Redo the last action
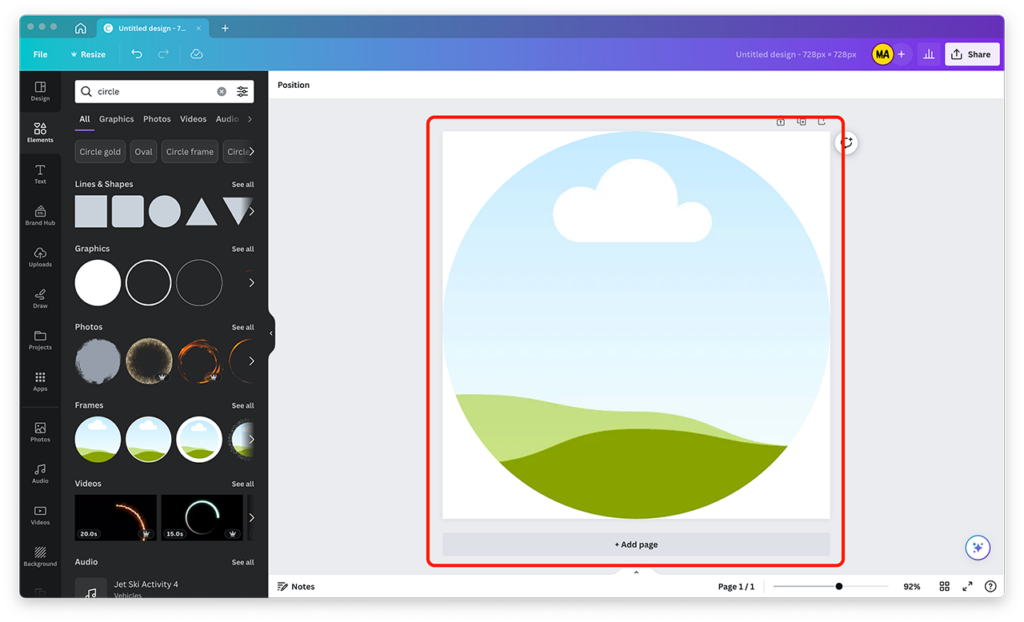 tap(163, 54)
